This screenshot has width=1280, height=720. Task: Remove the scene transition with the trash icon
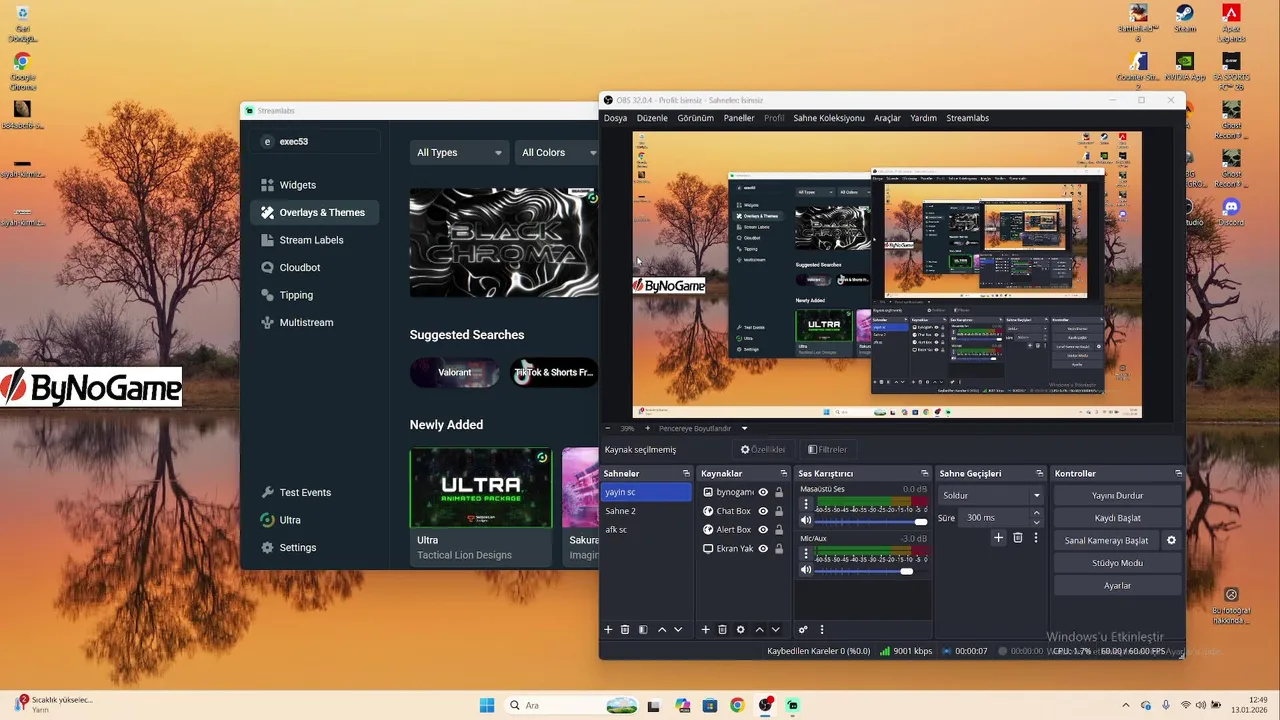tap(1018, 538)
